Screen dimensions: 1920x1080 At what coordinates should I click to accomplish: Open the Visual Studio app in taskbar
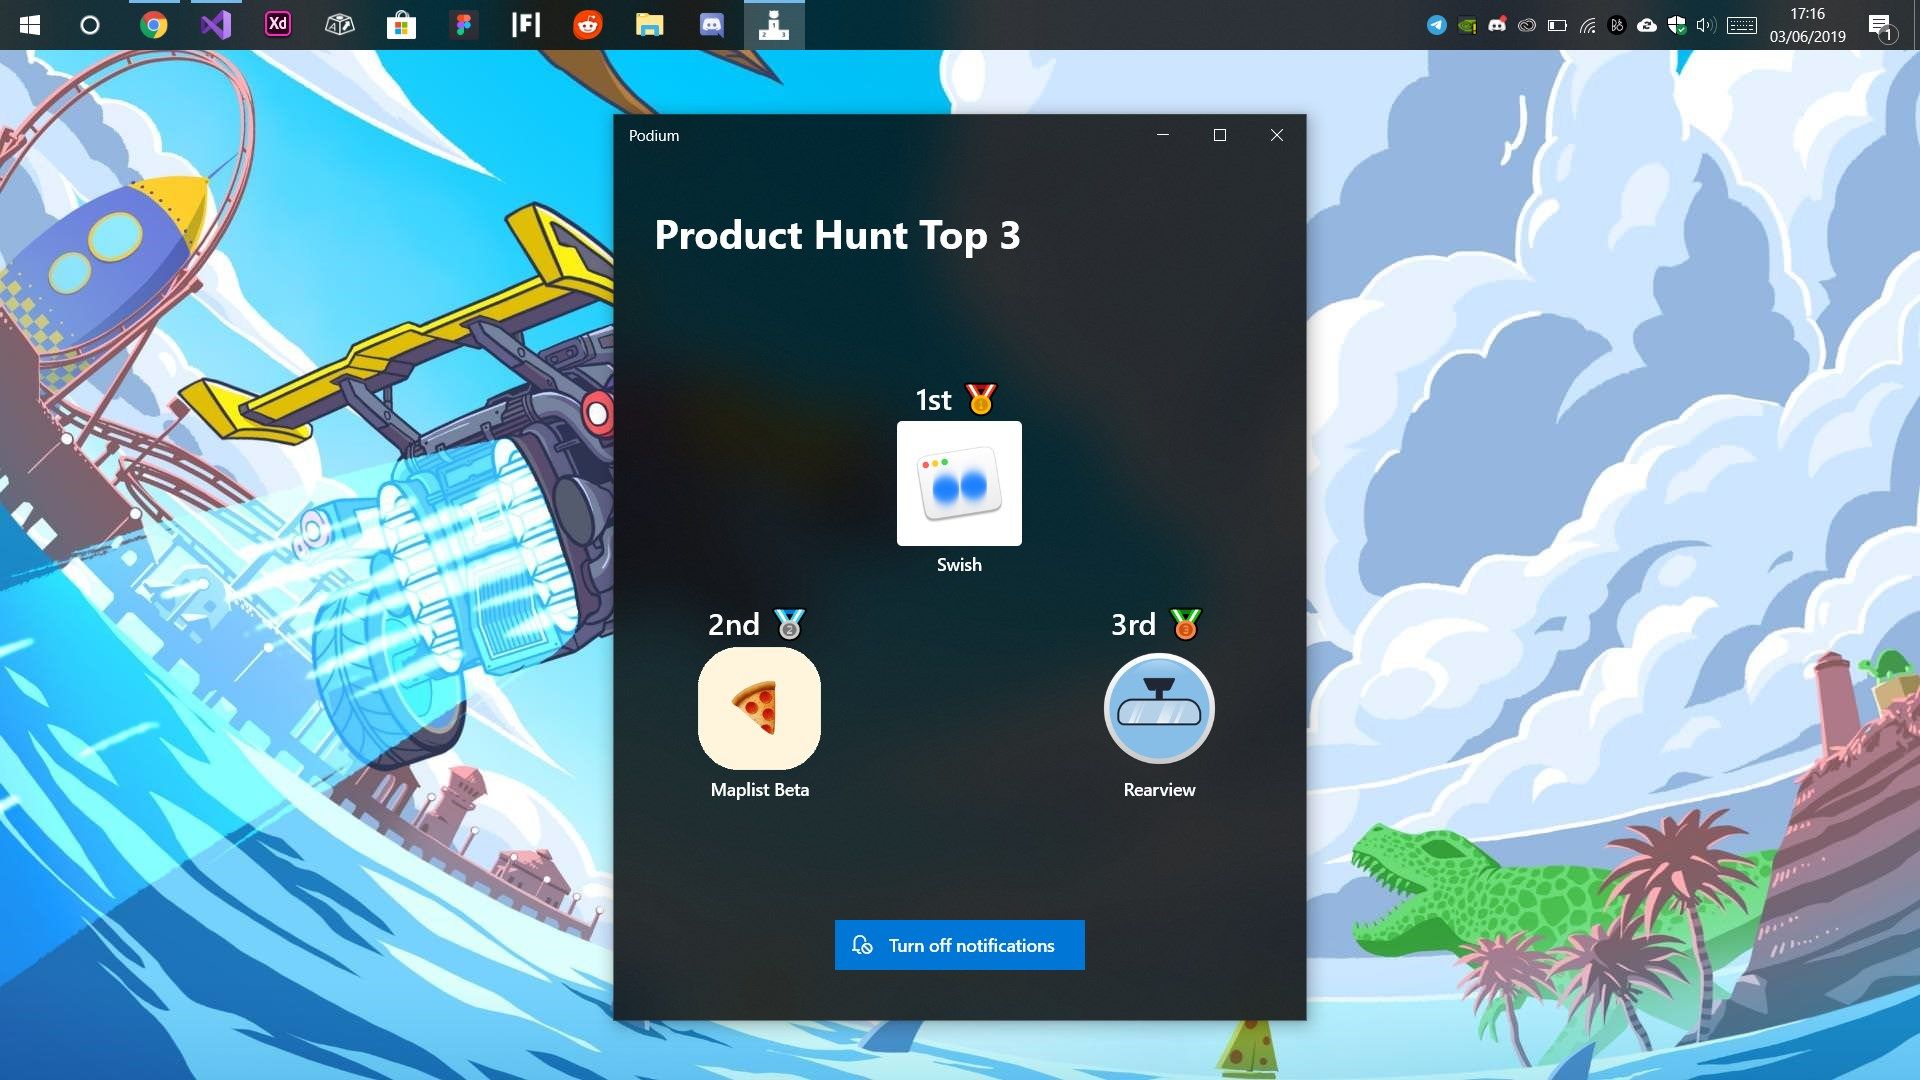coord(214,24)
